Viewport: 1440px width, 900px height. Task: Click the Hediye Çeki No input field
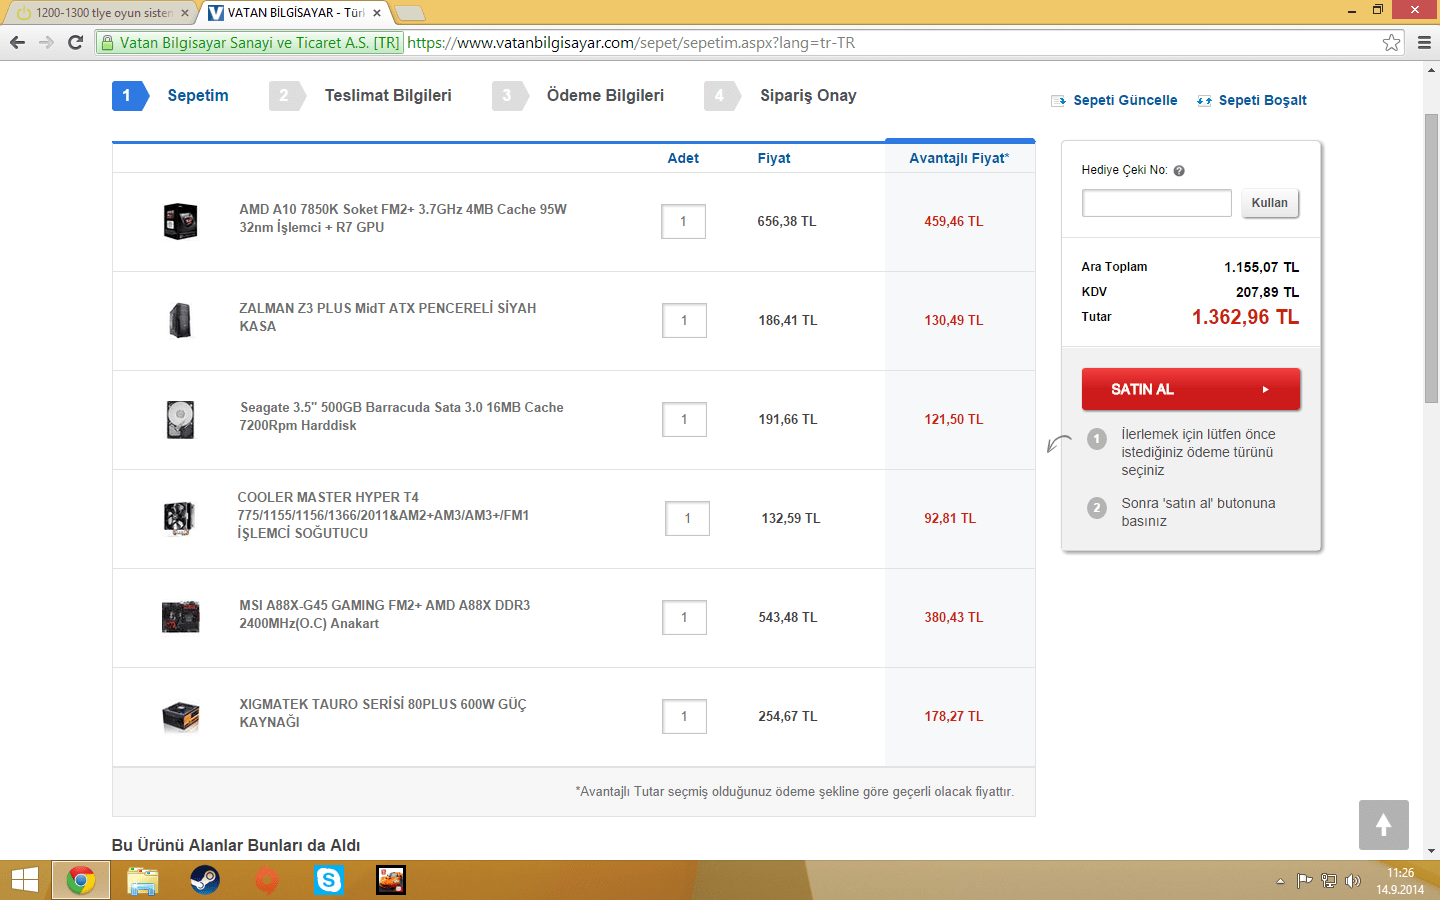pos(1157,203)
